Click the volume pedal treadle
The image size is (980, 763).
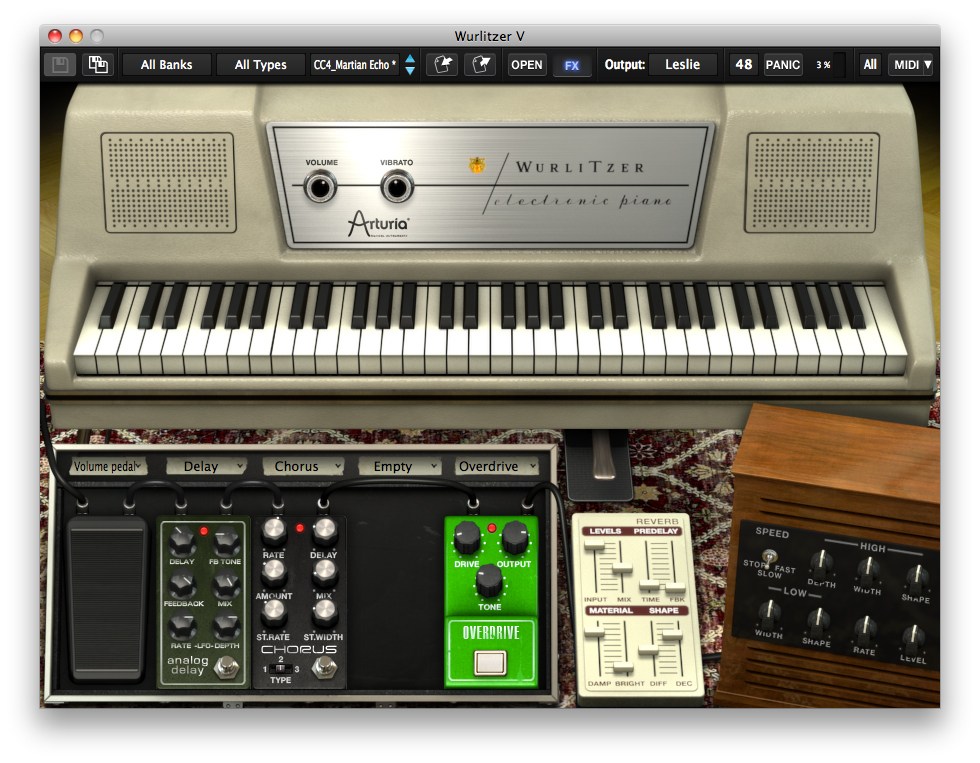(107, 599)
